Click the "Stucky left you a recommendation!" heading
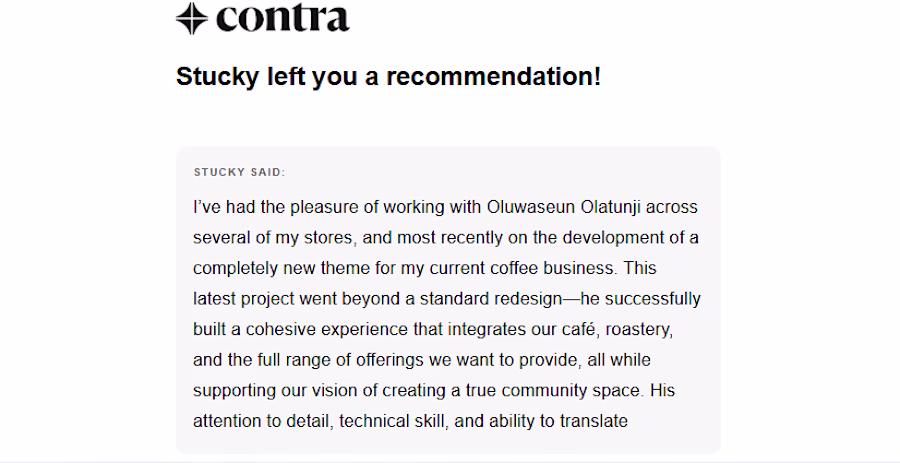 388,76
